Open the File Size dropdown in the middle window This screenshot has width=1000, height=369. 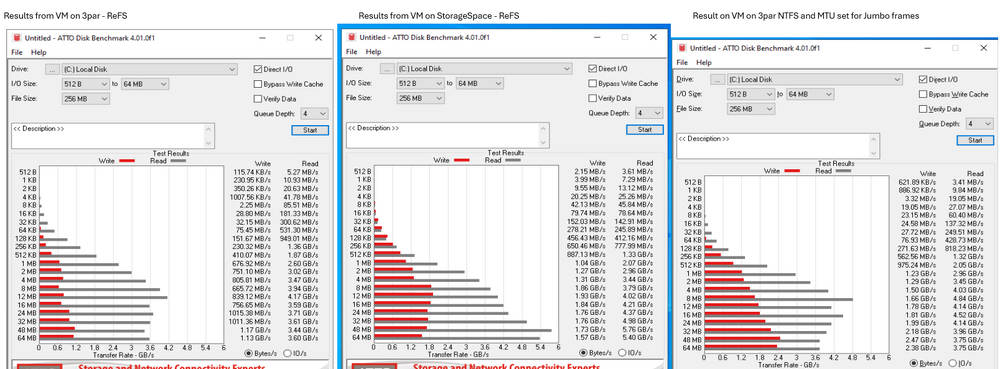pos(421,98)
